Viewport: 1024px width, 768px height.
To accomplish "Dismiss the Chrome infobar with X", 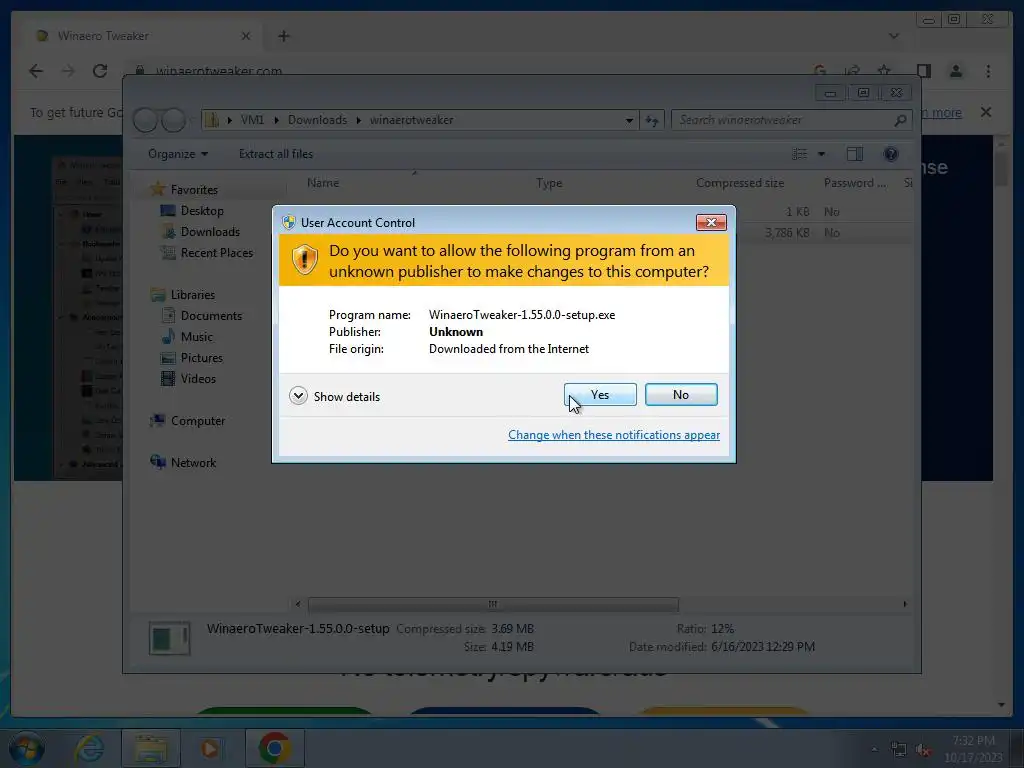I will pyautogui.click(x=986, y=112).
